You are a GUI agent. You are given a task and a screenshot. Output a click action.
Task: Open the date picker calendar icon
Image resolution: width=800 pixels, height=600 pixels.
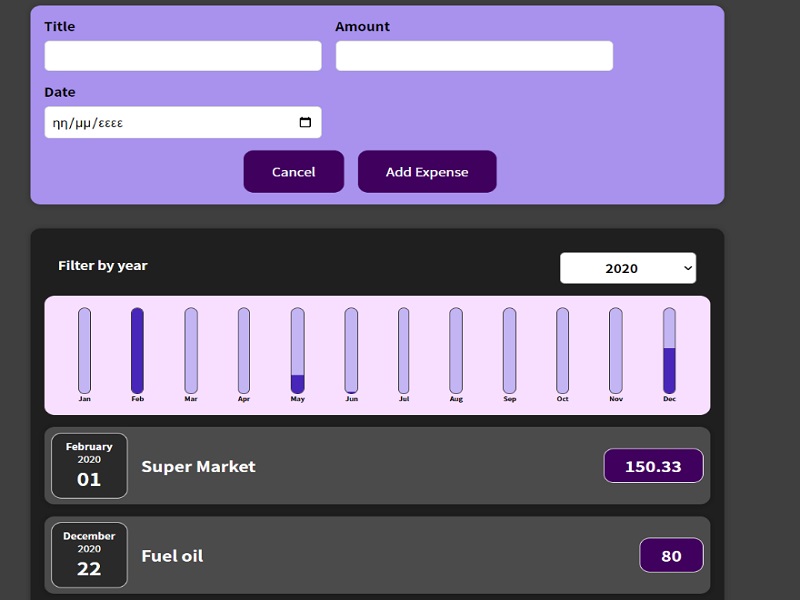click(x=305, y=121)
